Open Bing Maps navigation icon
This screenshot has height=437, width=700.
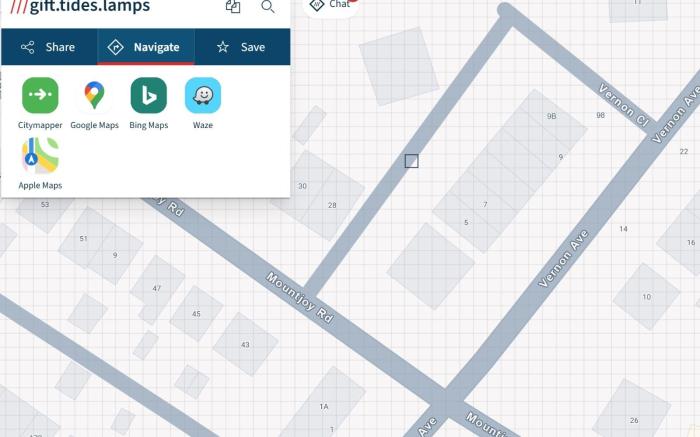[149, 95]
